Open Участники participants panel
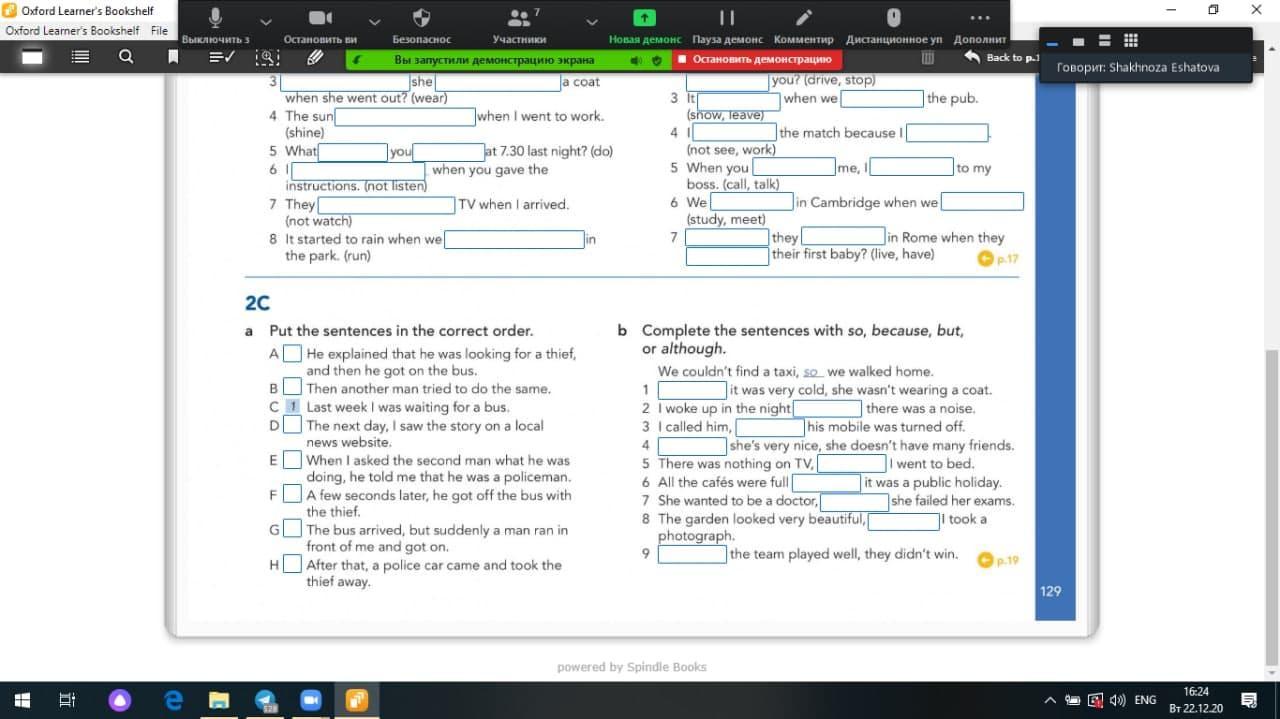 [x=519, y=26]
